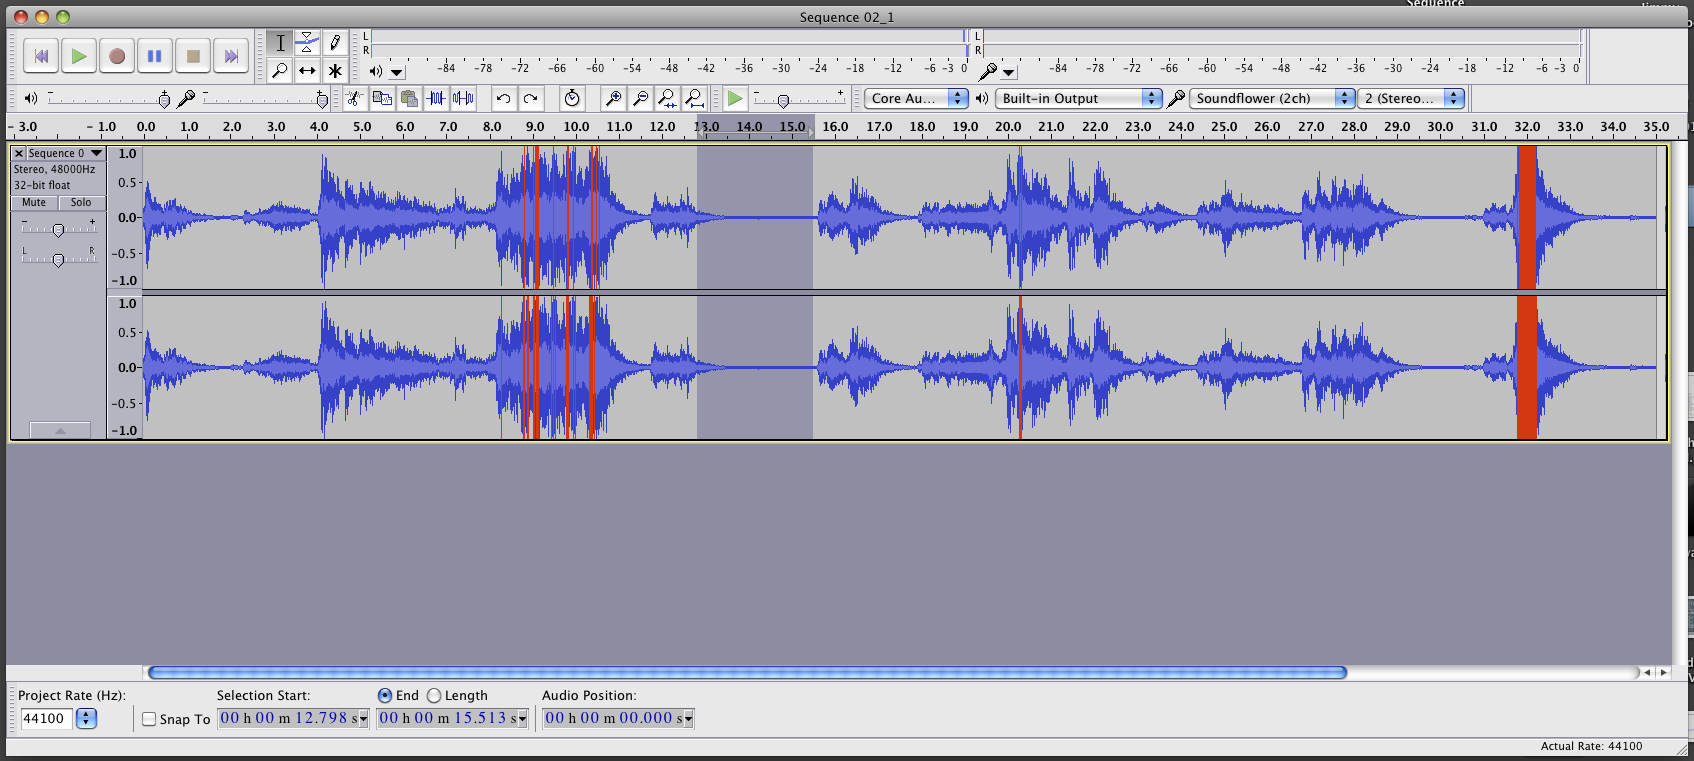Select the End radio button

(385, 695)
